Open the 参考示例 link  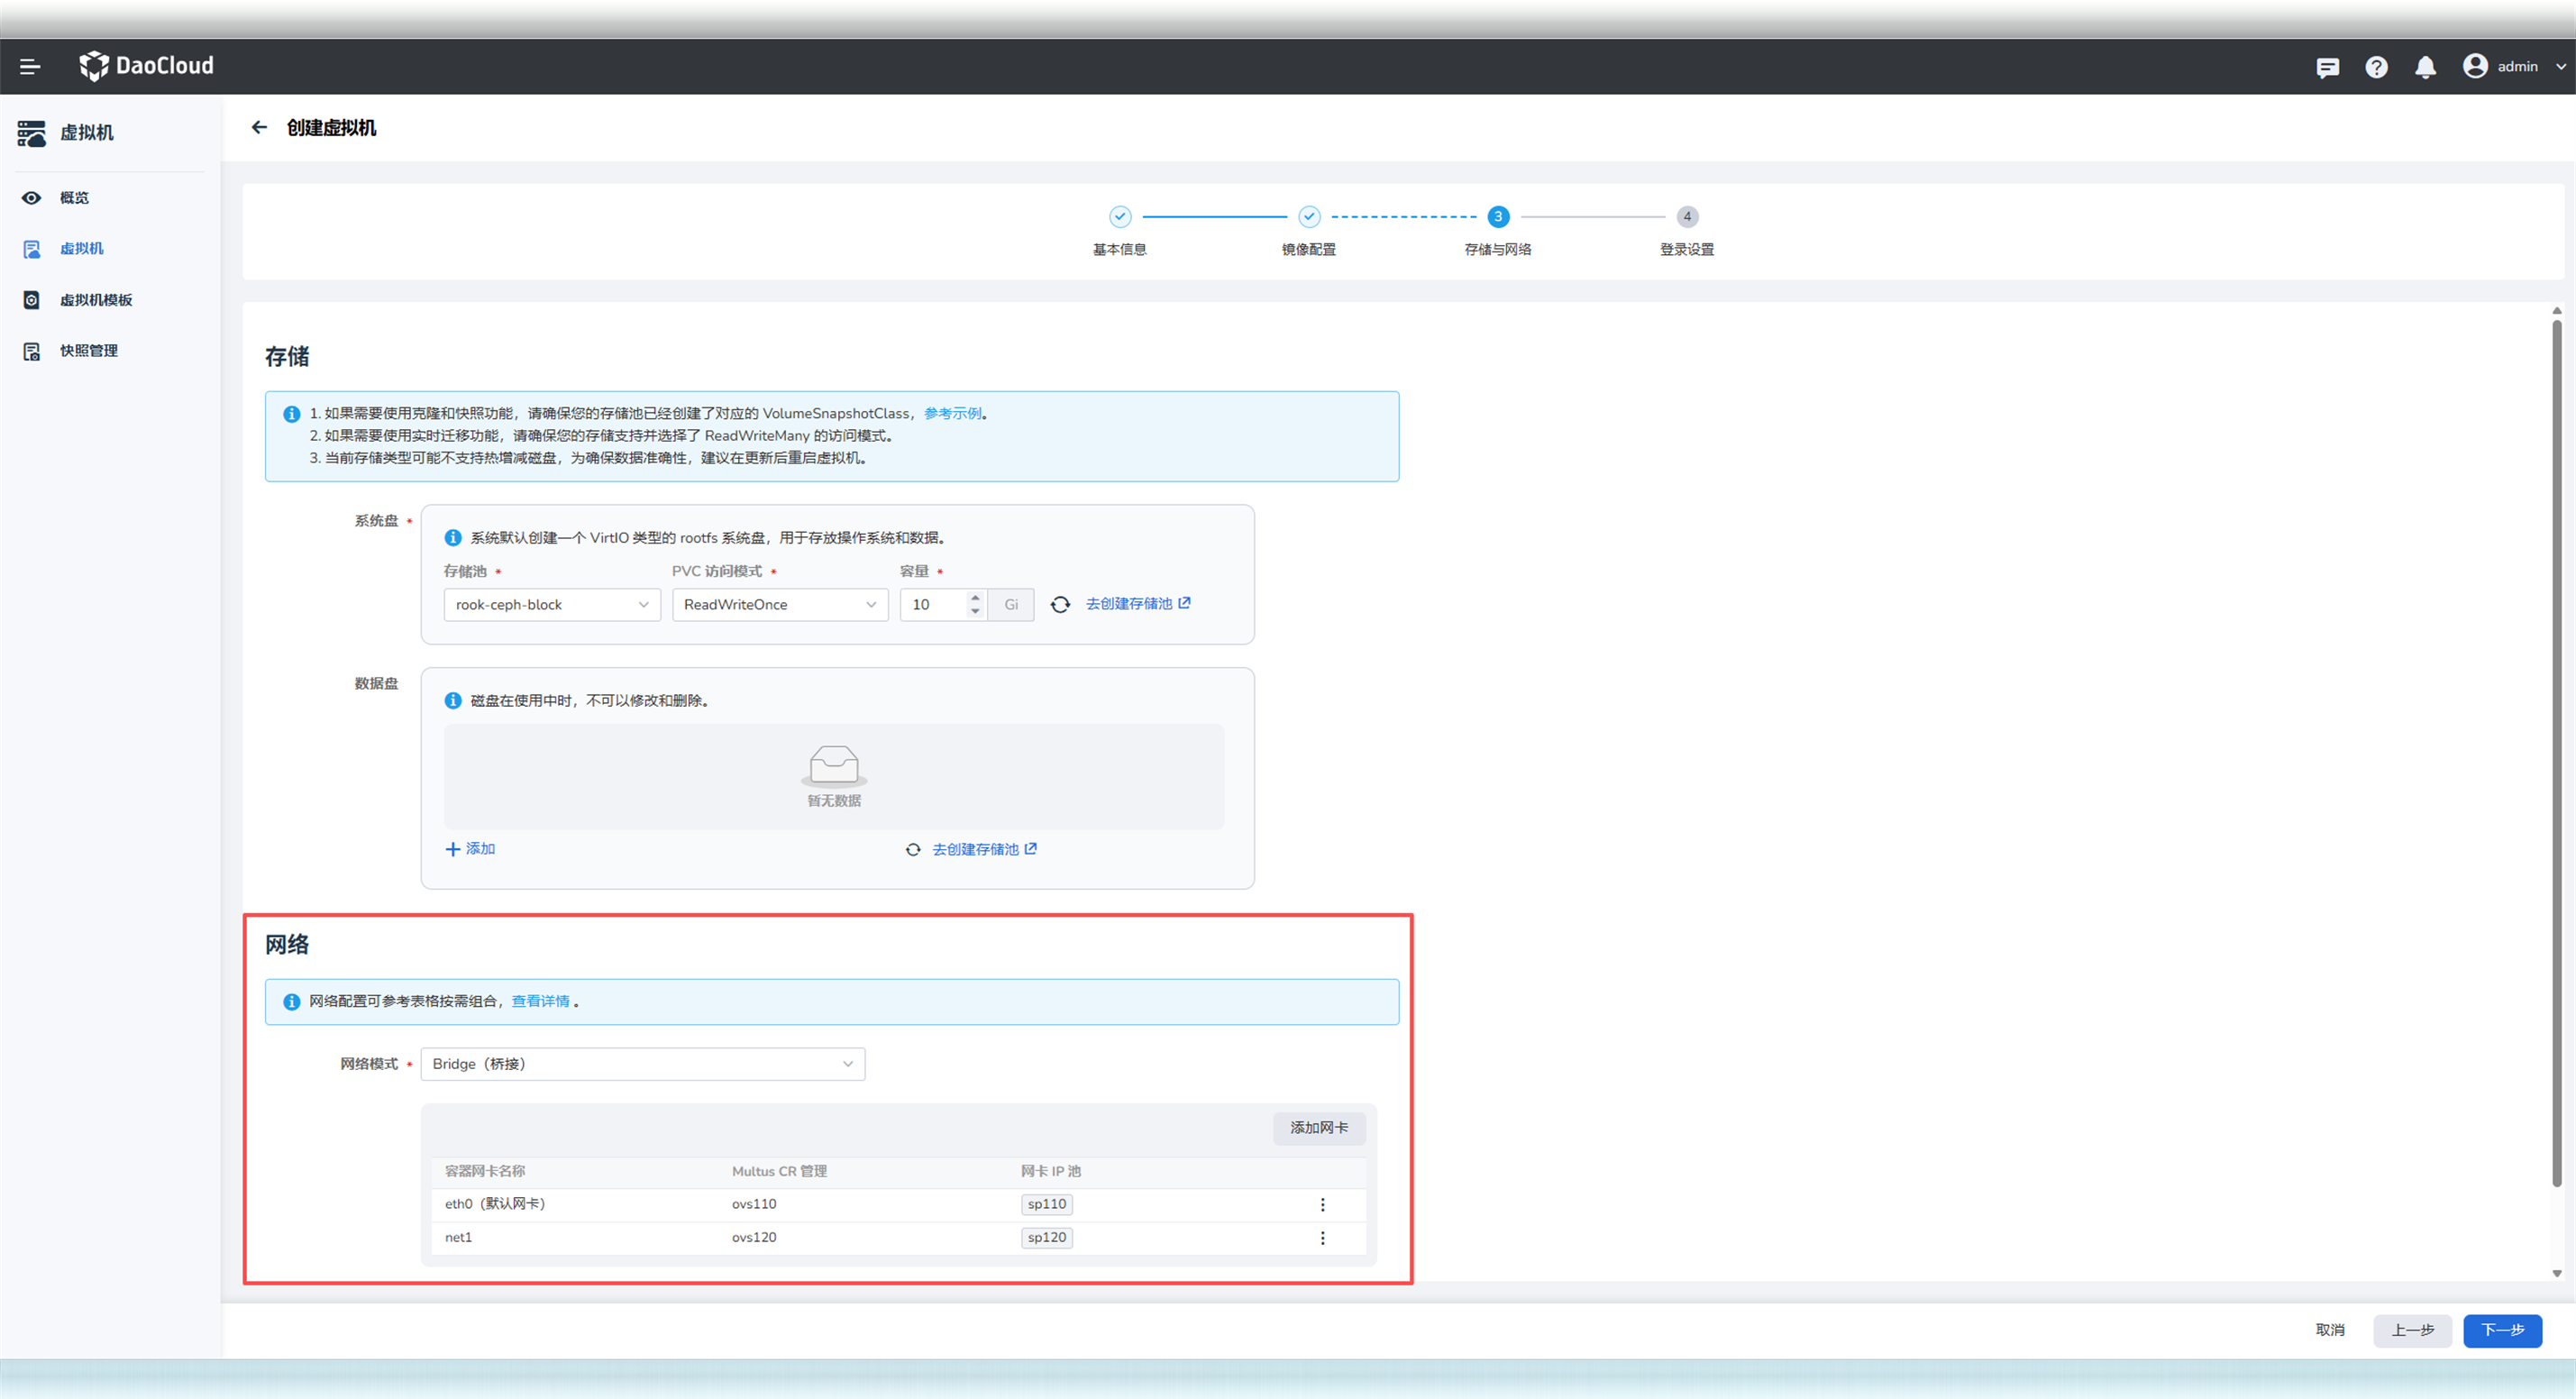point(952,414)
